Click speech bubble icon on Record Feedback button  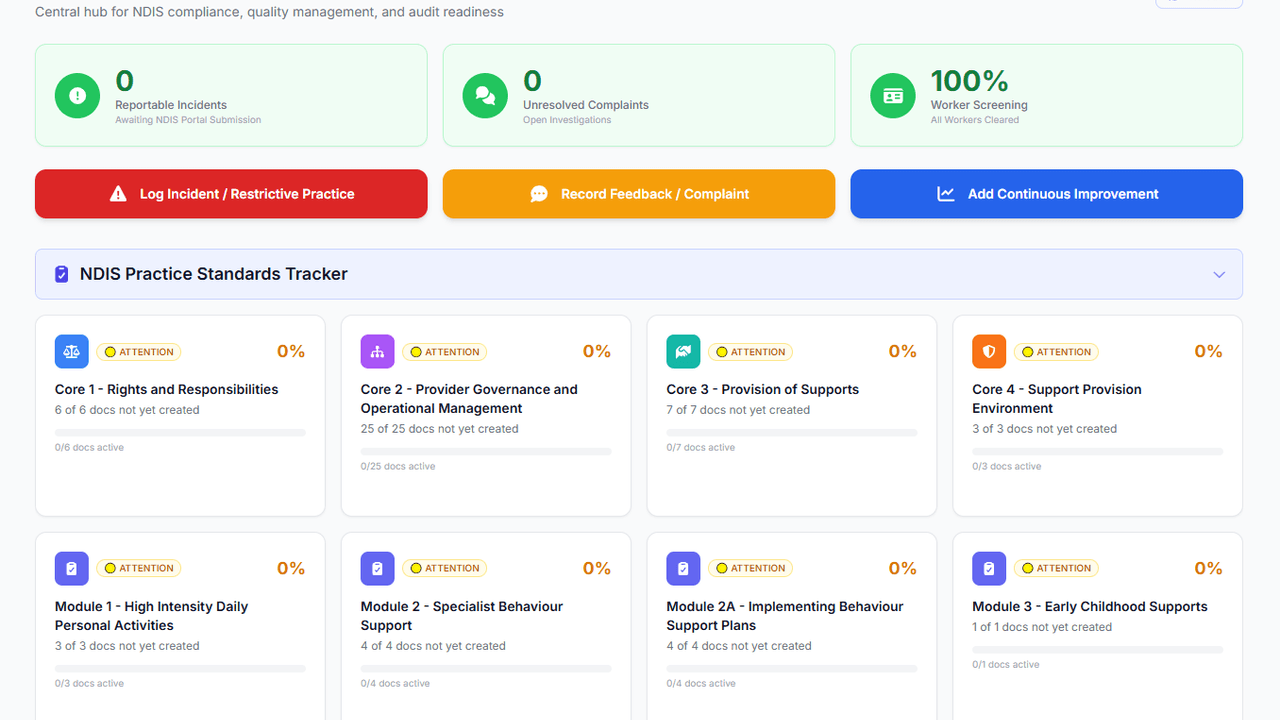pyautogui.click(x=539, y=194)
